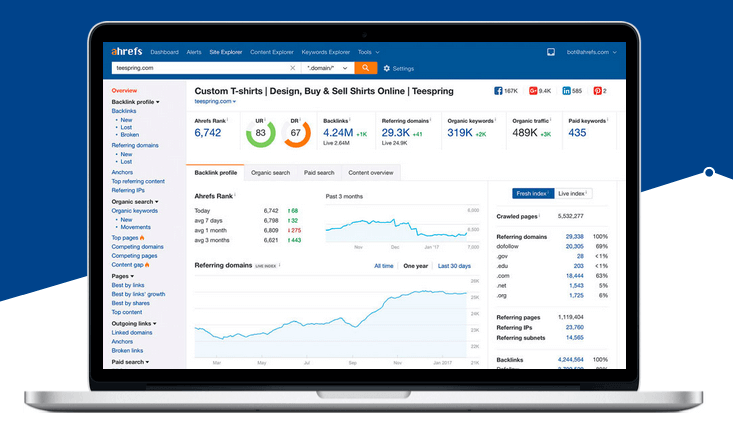The image size is (733, 429).
Task: Click the Google Plus share icon
Action: pos(533,91)
